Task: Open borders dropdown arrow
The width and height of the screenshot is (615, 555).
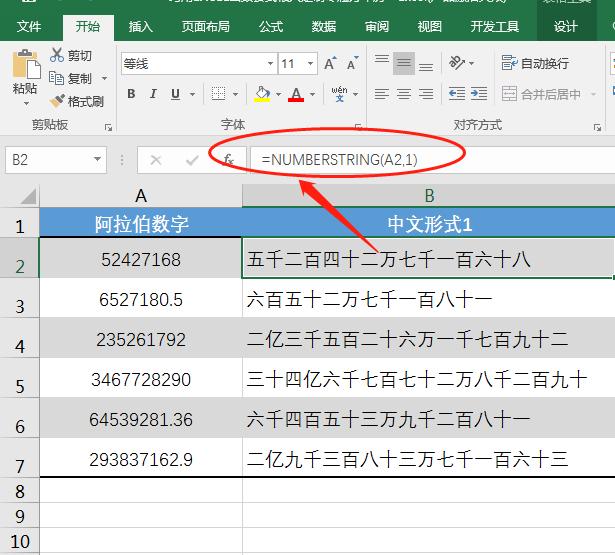Action: coord(235,94)
